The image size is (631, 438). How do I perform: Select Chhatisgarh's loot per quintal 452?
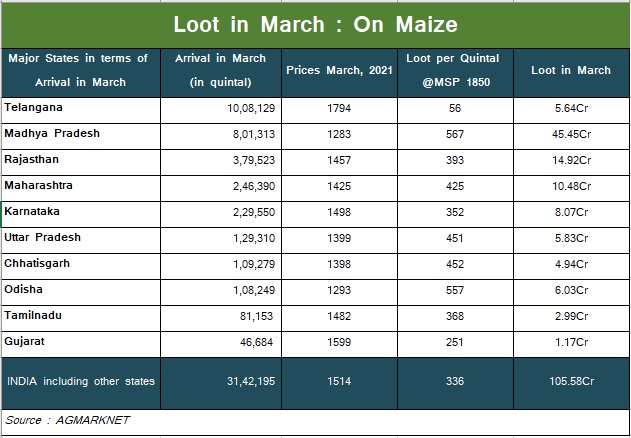(x=453, y=264)
